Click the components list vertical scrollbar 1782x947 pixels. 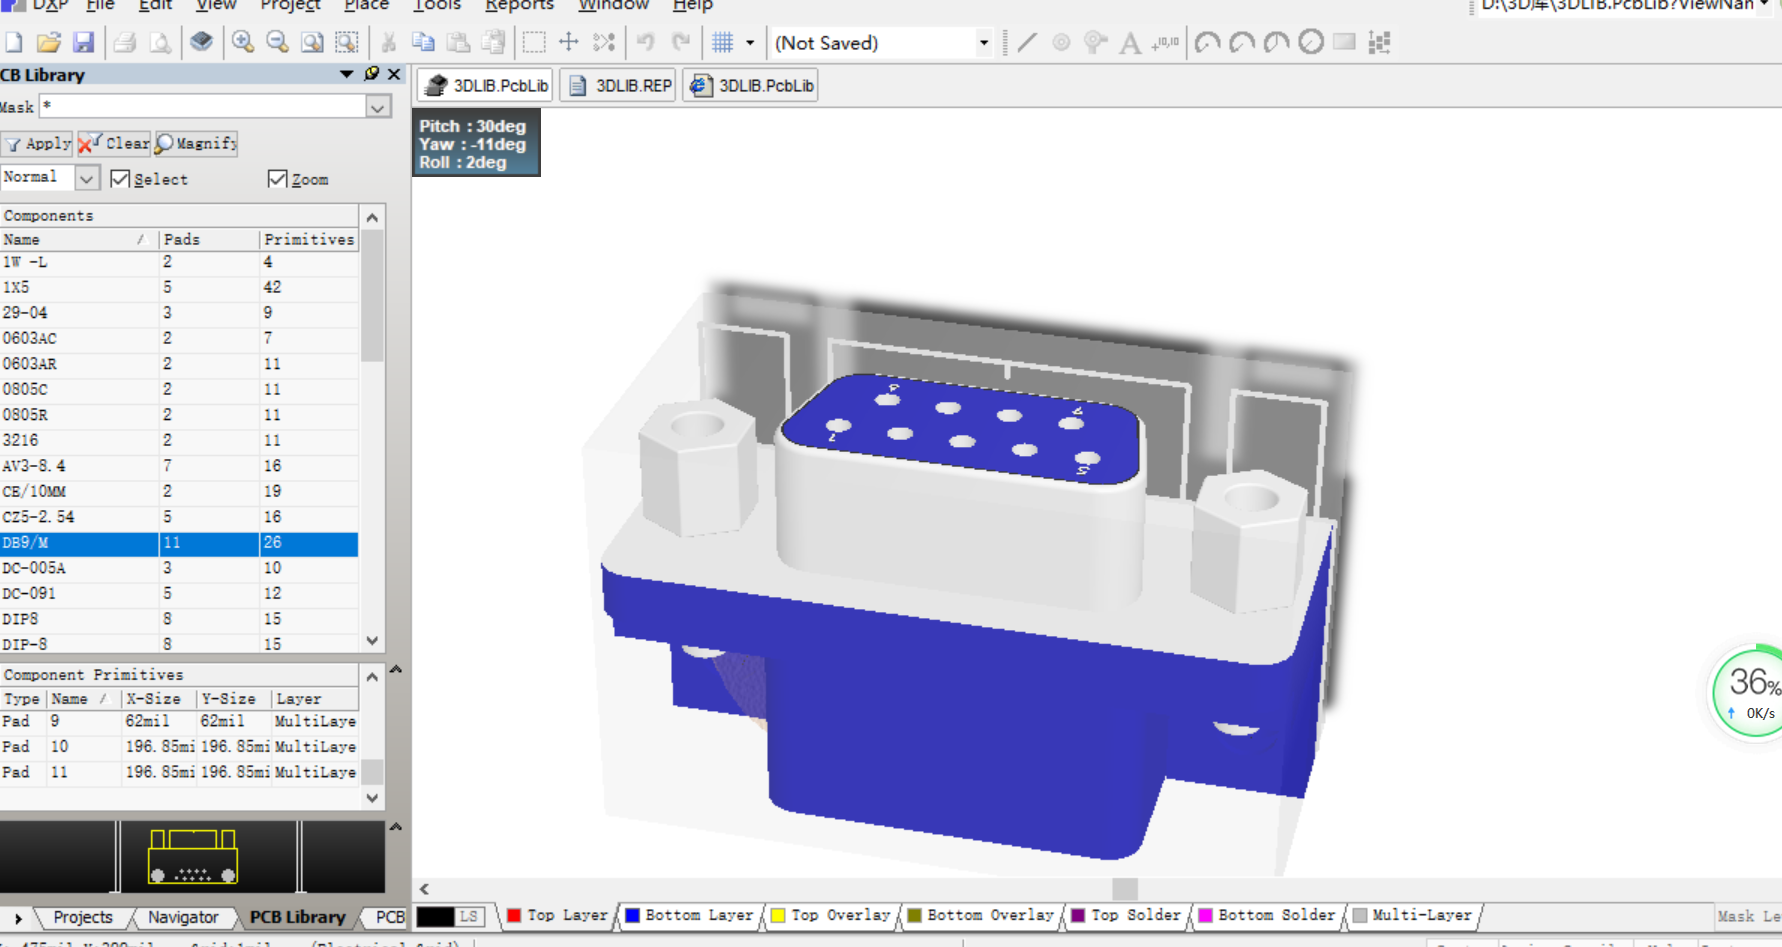[372, 430]
